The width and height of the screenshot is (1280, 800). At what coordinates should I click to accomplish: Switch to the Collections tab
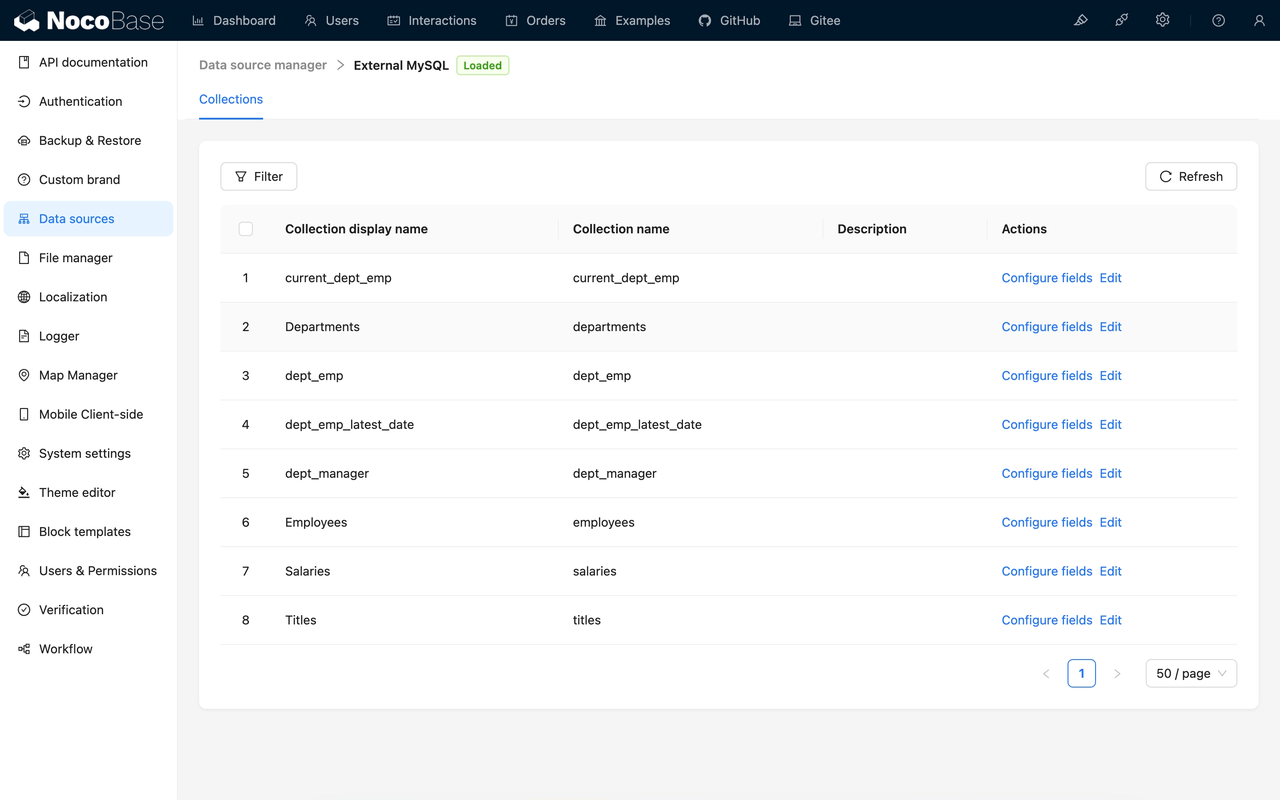pyautogui.click(x=231, y=99)
